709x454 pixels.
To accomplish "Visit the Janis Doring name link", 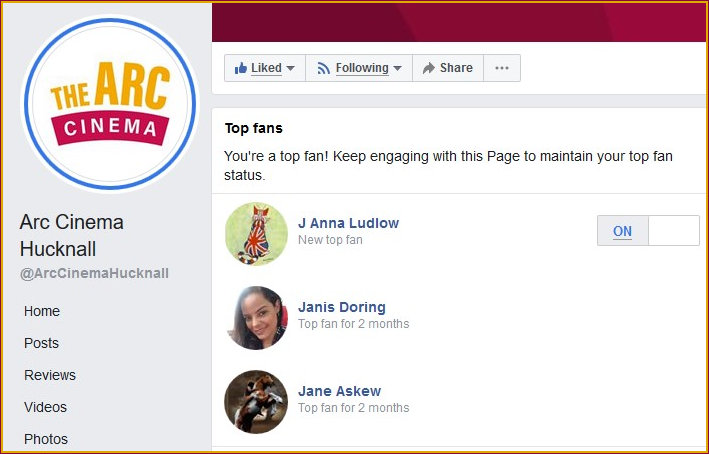I will click(x=341, y=307).
